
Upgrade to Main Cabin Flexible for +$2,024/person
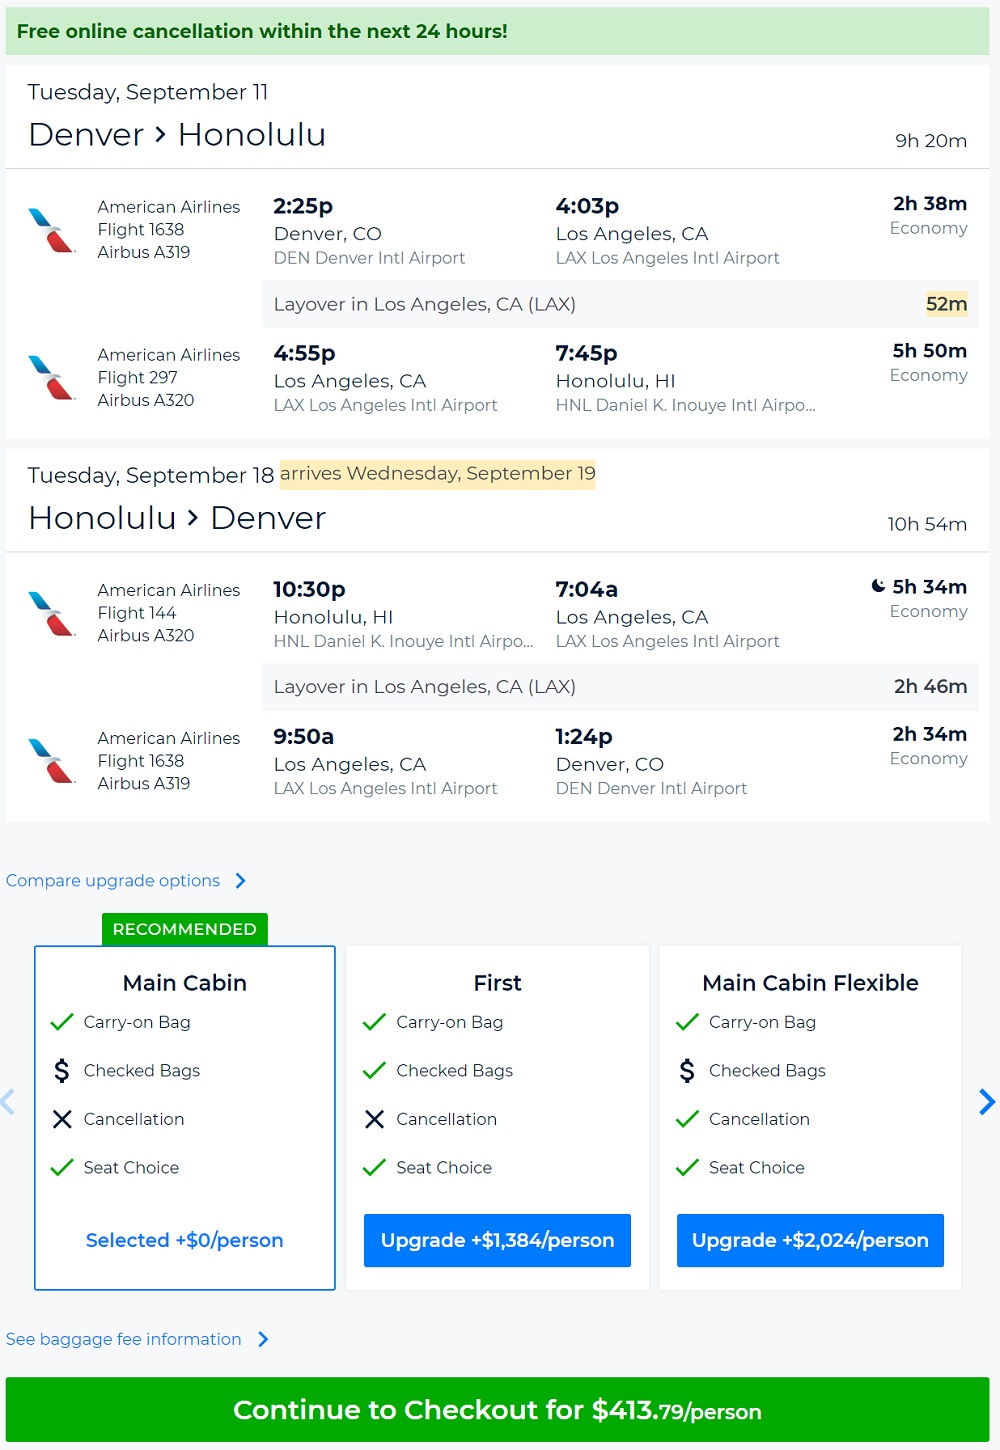click(x=810, y=1241)
